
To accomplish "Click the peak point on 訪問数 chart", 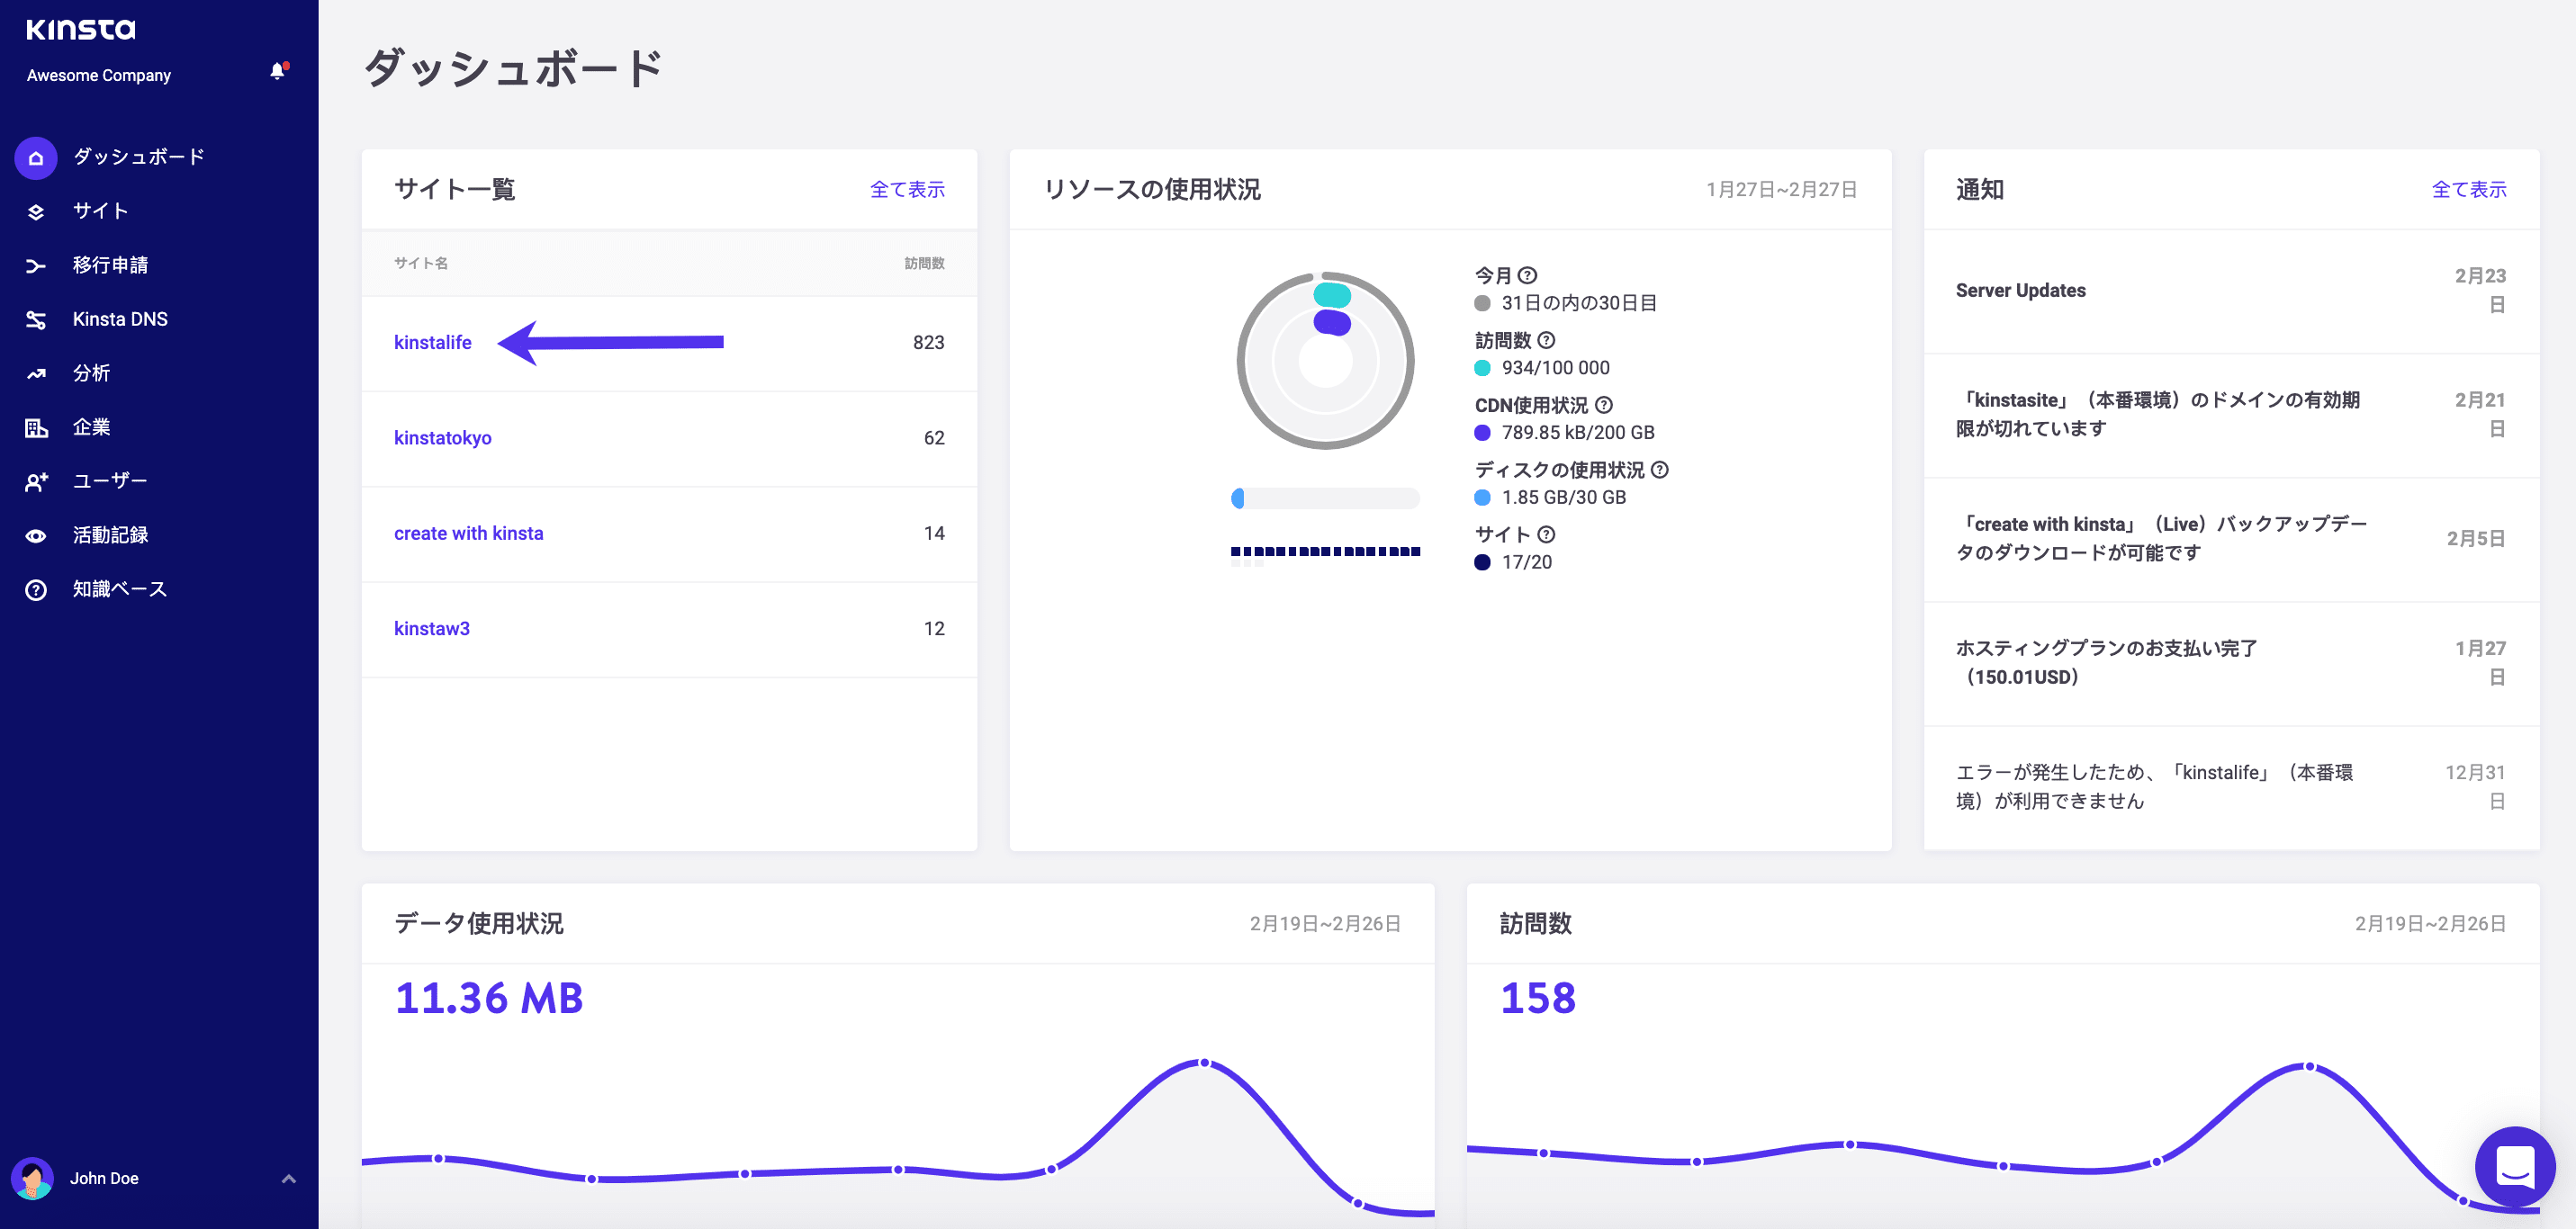I will 2309,1067.
